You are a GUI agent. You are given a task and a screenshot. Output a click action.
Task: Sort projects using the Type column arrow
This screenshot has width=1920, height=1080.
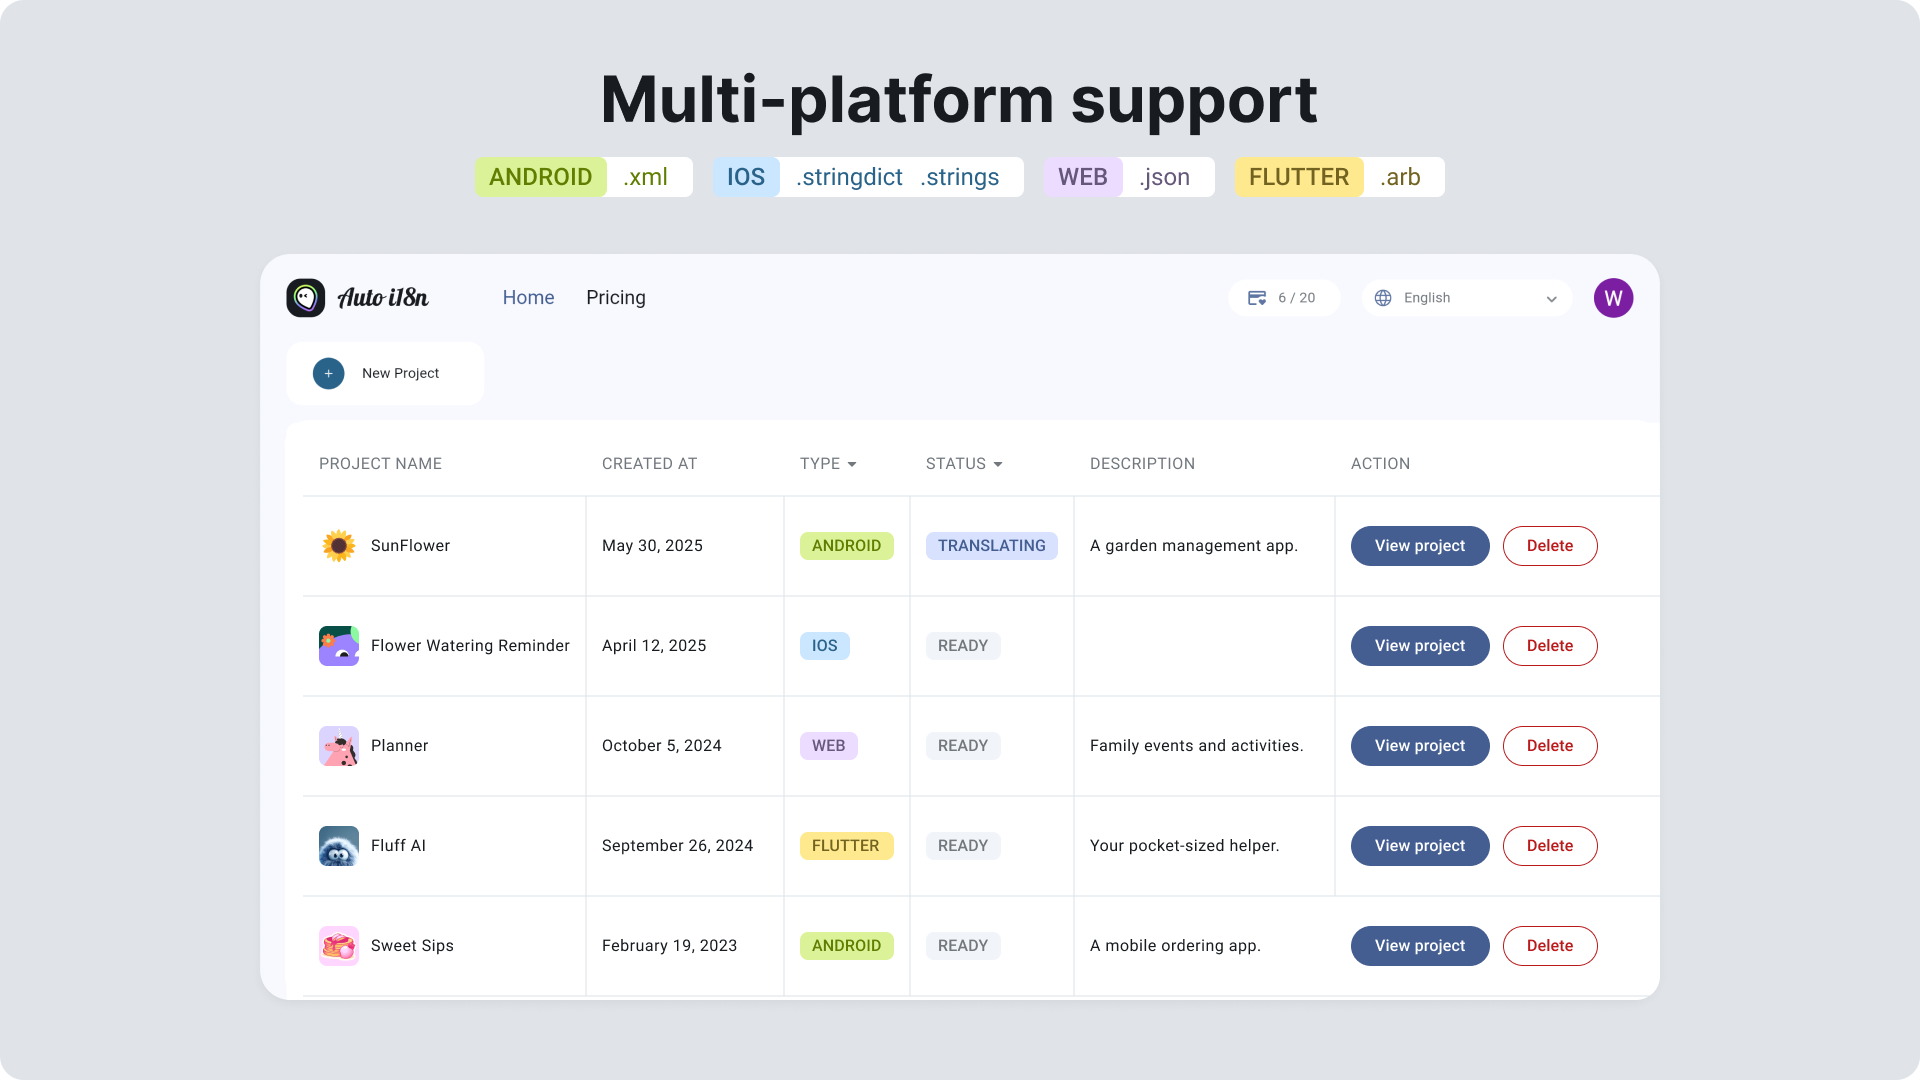tap(853, 464)
